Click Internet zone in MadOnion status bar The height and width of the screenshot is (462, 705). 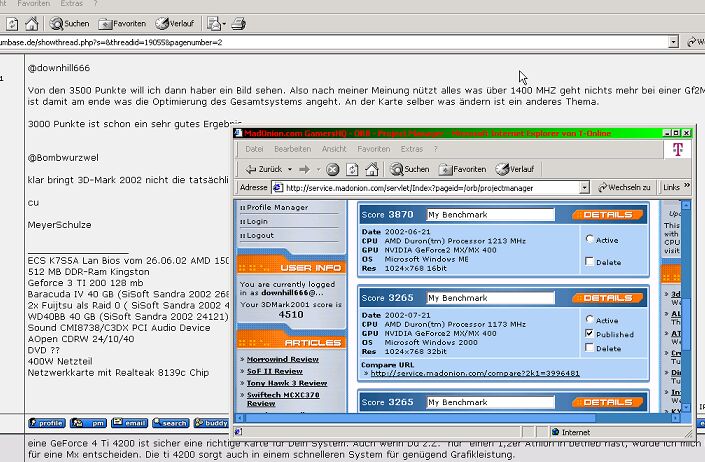tap(571, 432)
